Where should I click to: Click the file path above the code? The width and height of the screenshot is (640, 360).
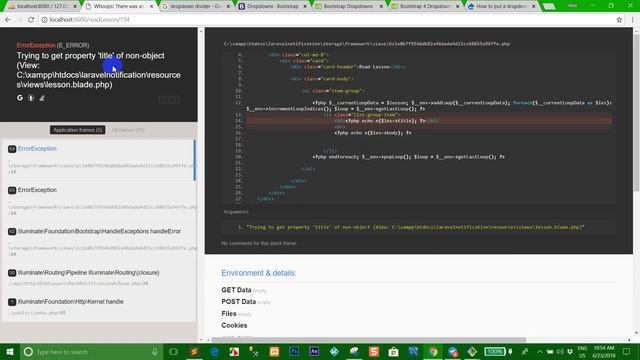367,44
